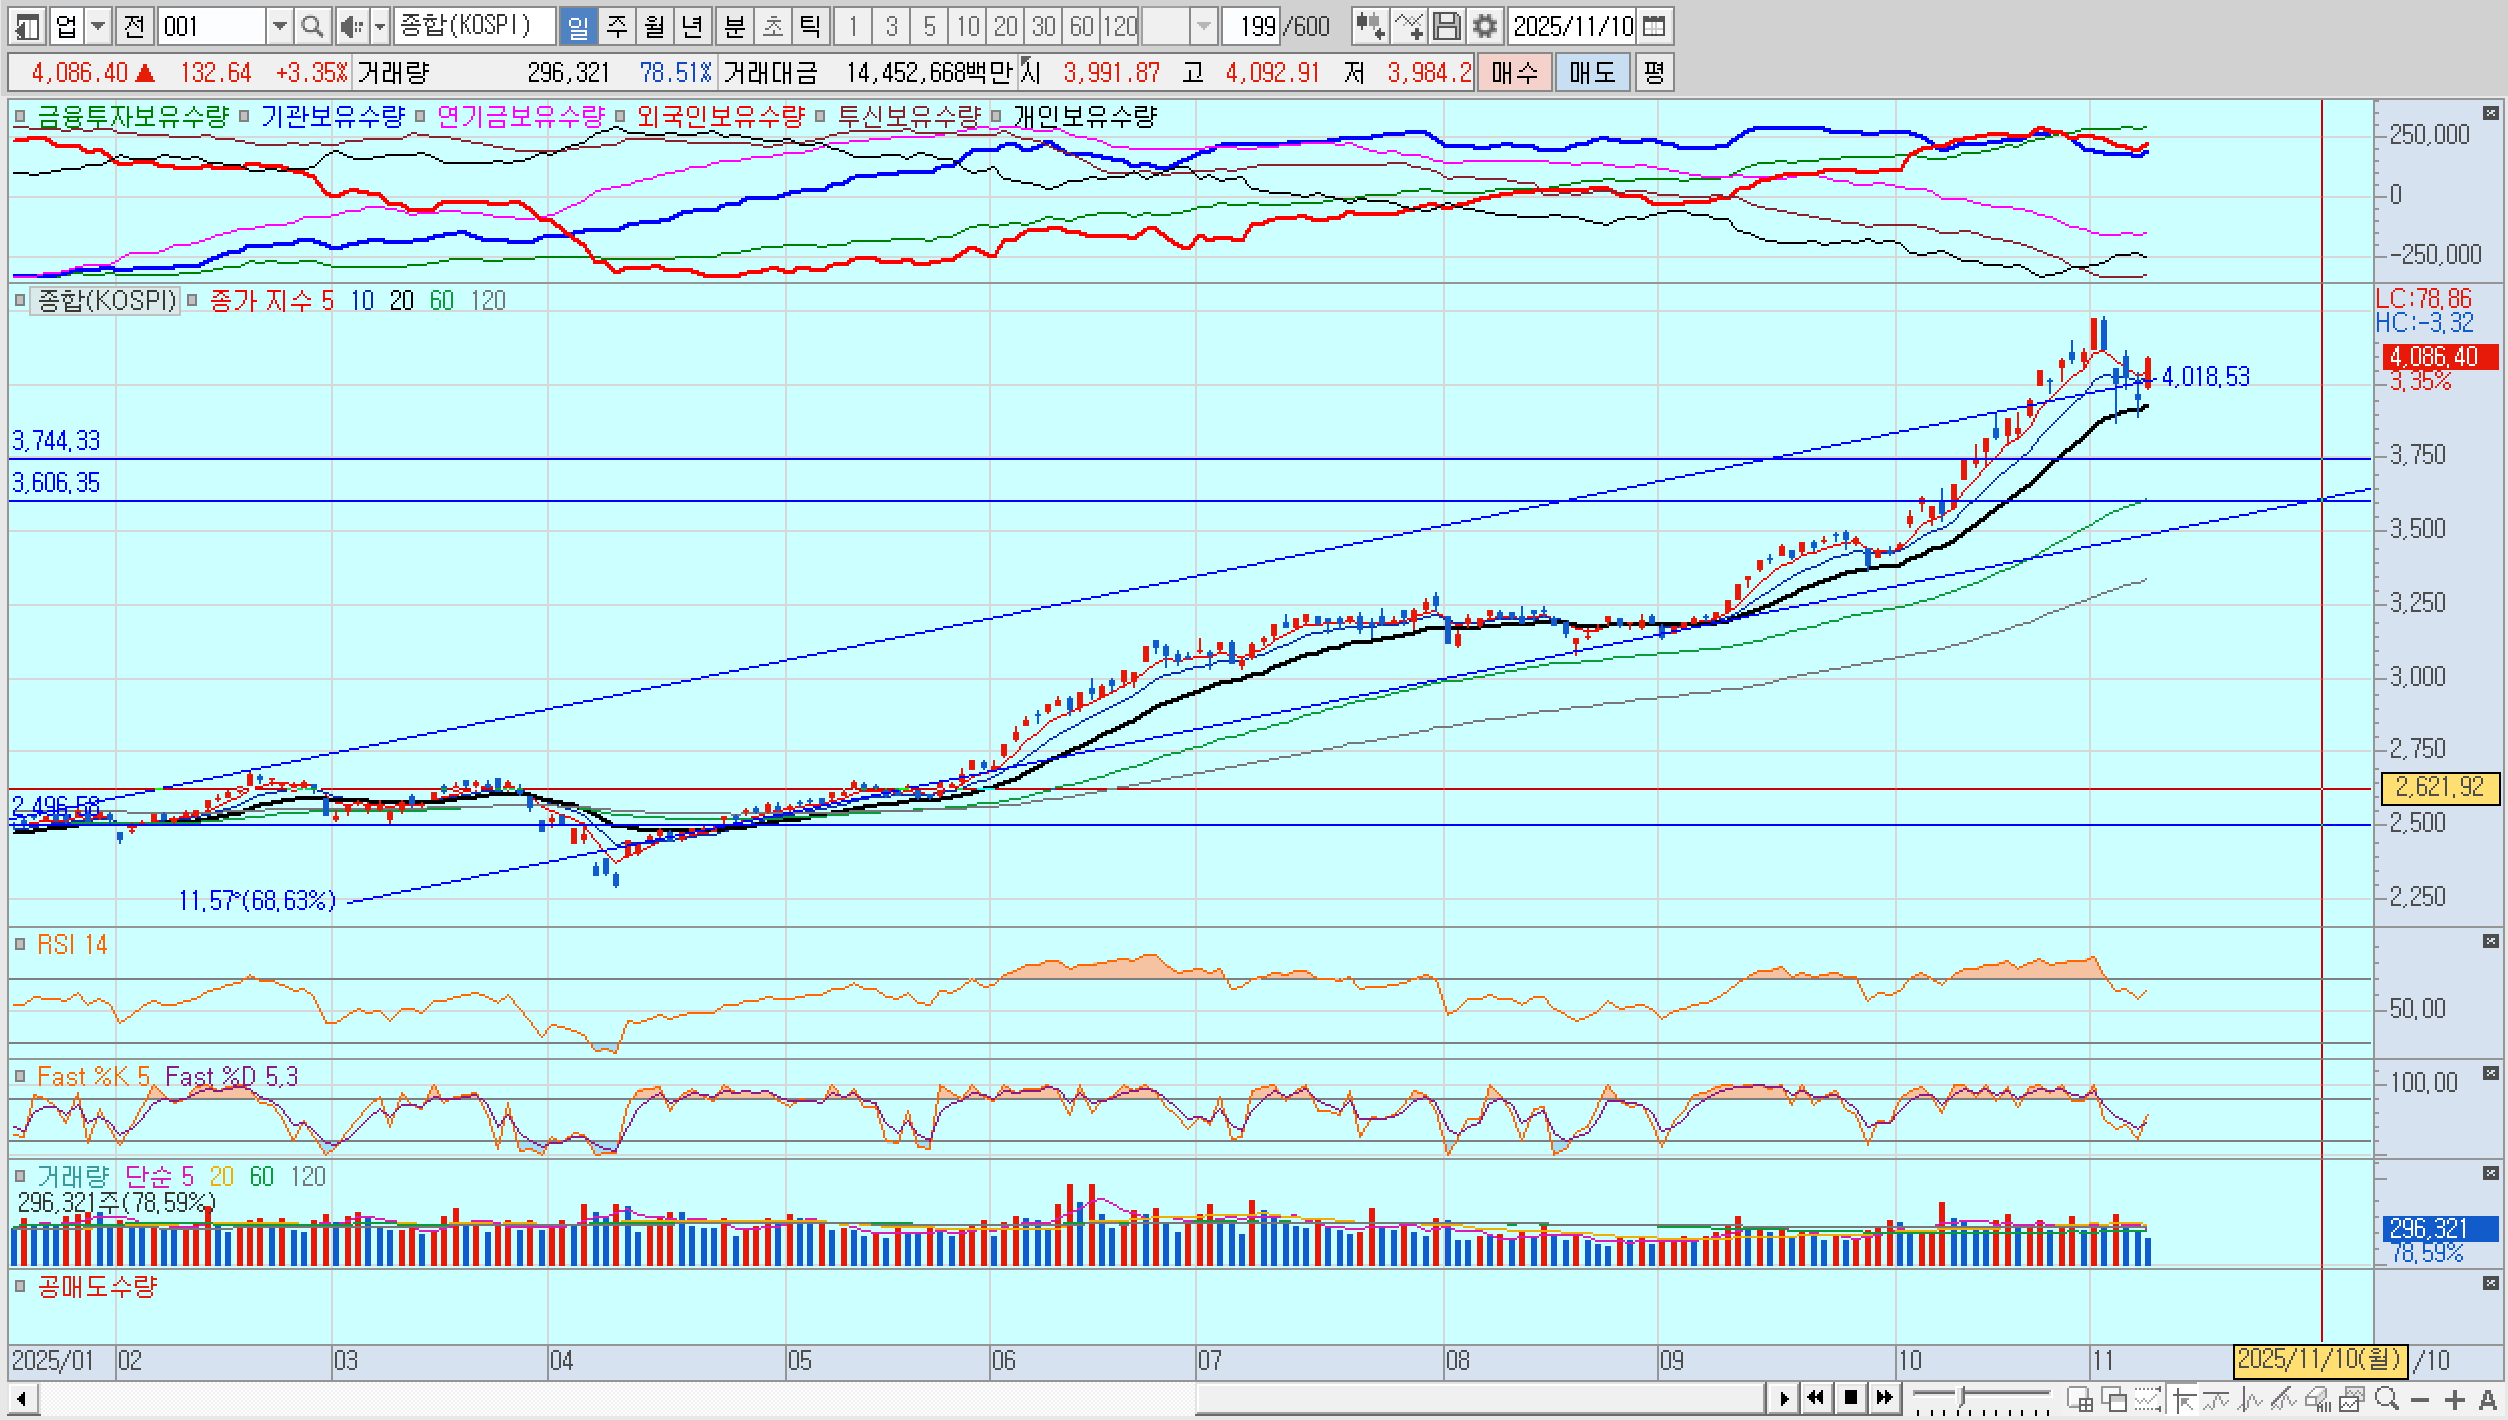Expand the speaker sound dropdown arrow
Image resolution: width=2508 pixels, height=1420 pixels.
(380, 26)
